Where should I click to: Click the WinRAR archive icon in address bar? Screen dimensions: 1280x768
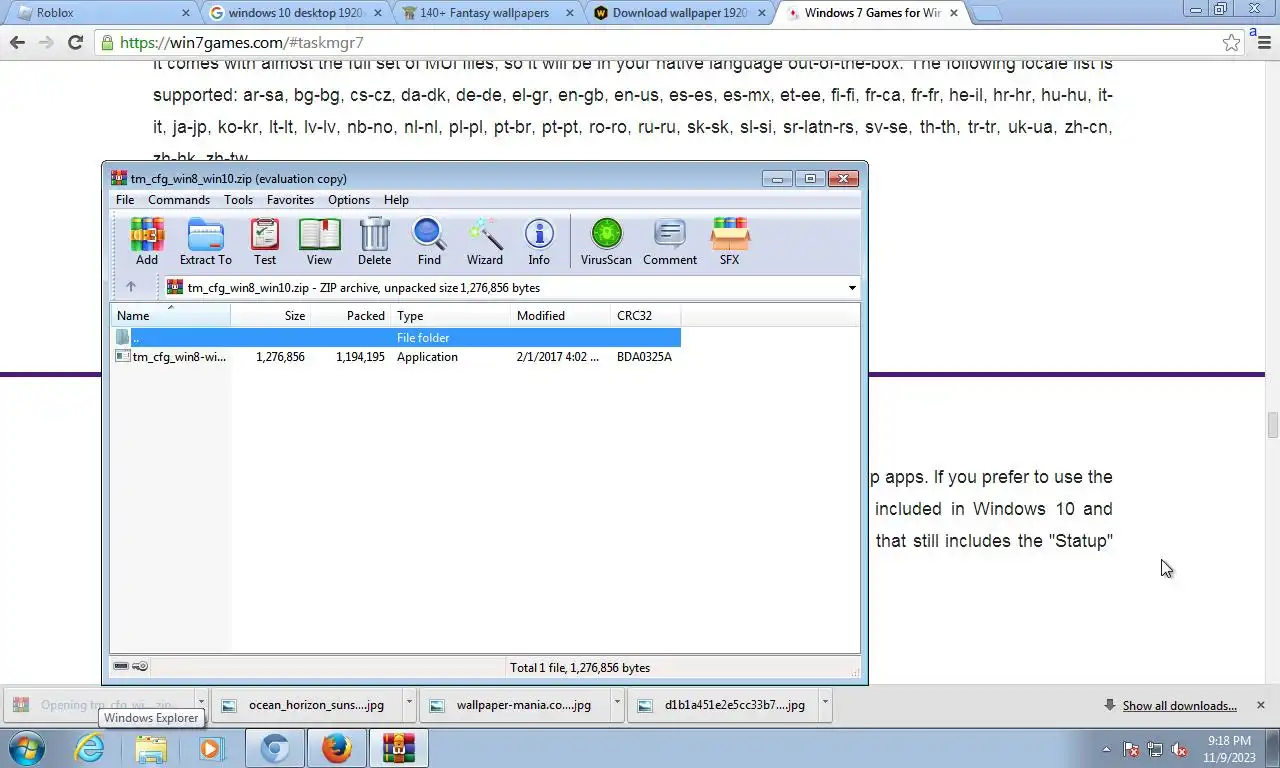pos(175,287)
